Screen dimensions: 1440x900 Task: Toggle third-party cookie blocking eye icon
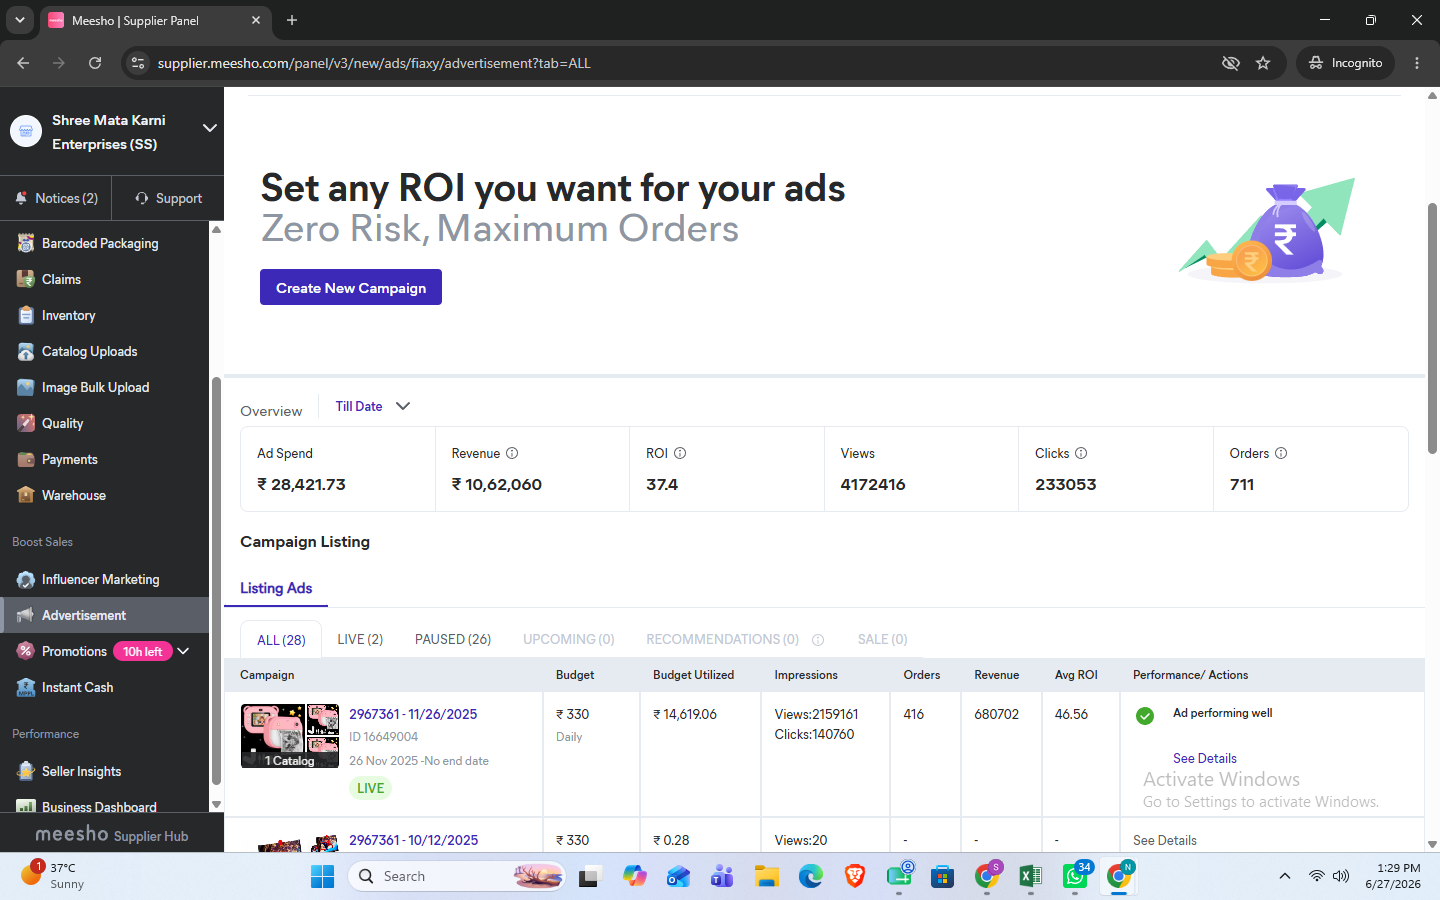1231,63
